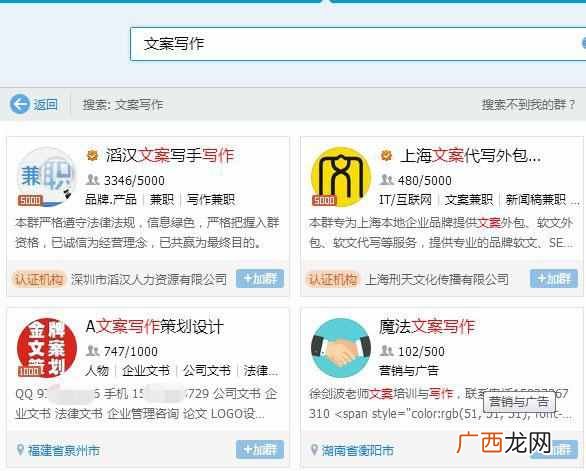Select the 写作兼职 tag

[x=211, y=200]
